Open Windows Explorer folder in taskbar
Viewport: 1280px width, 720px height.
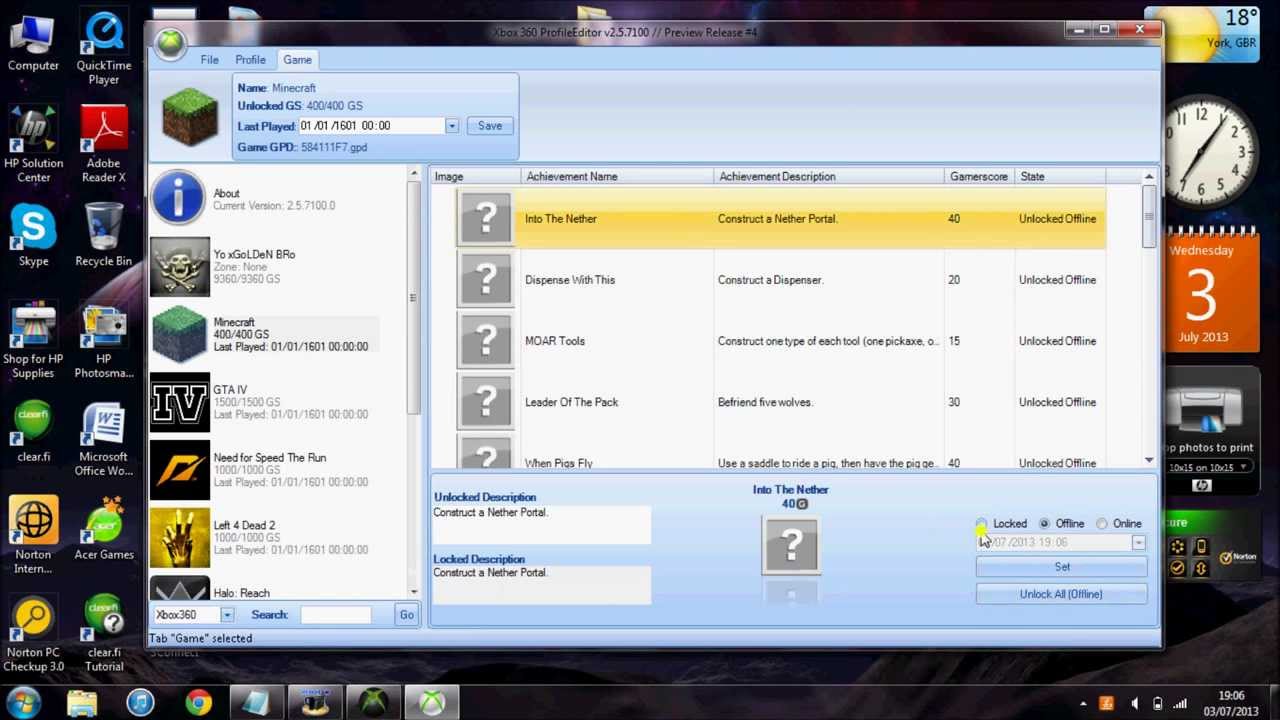pos(82,703)
